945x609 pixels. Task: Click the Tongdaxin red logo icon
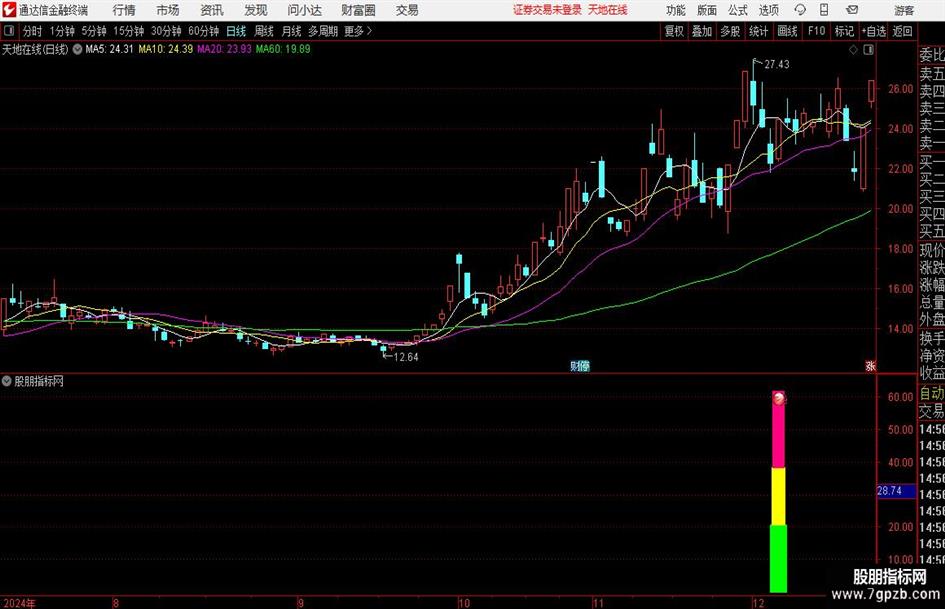[x=9, y=10]
